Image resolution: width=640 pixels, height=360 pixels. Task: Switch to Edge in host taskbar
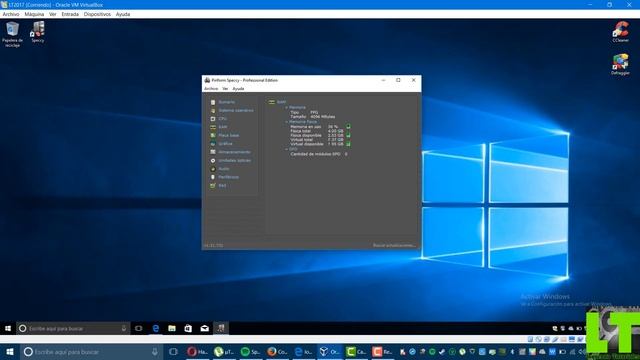tap(303, 352)
